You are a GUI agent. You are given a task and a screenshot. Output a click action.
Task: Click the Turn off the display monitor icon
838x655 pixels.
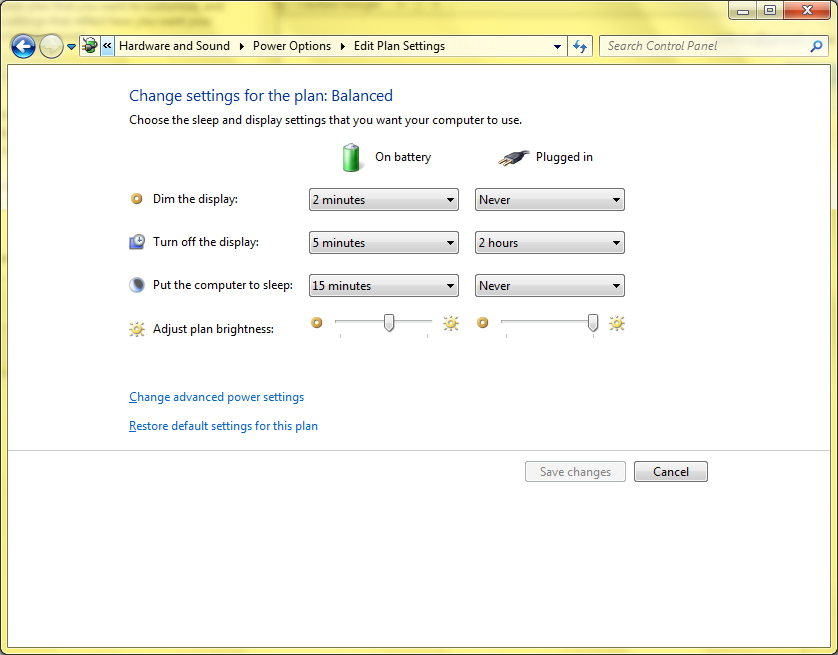(137, 242)
